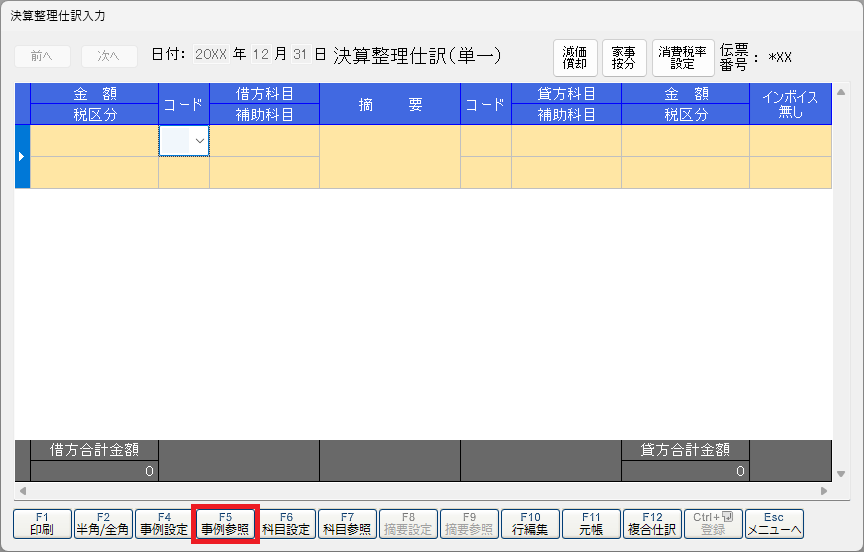This screenshot has width=864, height=552.
Task: Click the row selector arrow marker
Action: coord(22,157)
